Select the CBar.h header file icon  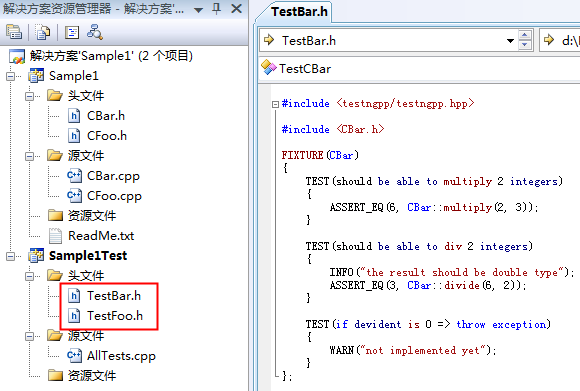(74, 116)
